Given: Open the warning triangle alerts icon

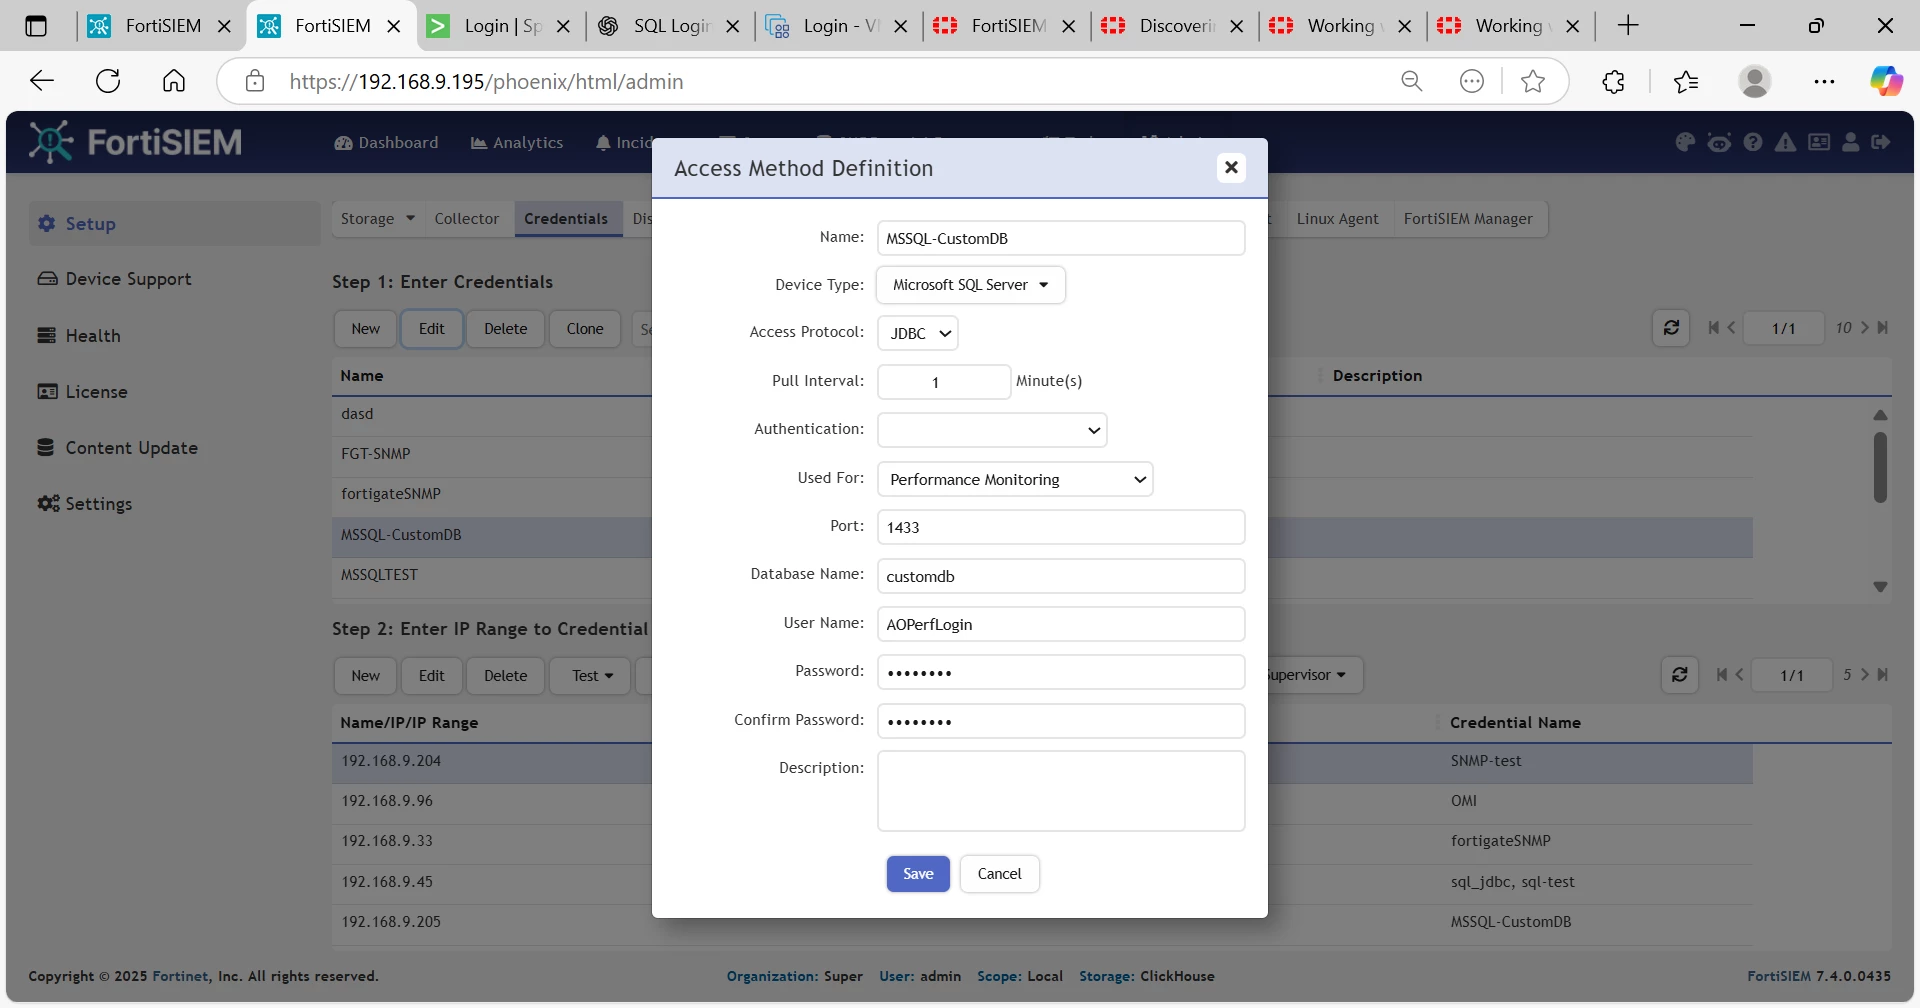Looking at the screenshot, I should click(x=1785, y=143).
